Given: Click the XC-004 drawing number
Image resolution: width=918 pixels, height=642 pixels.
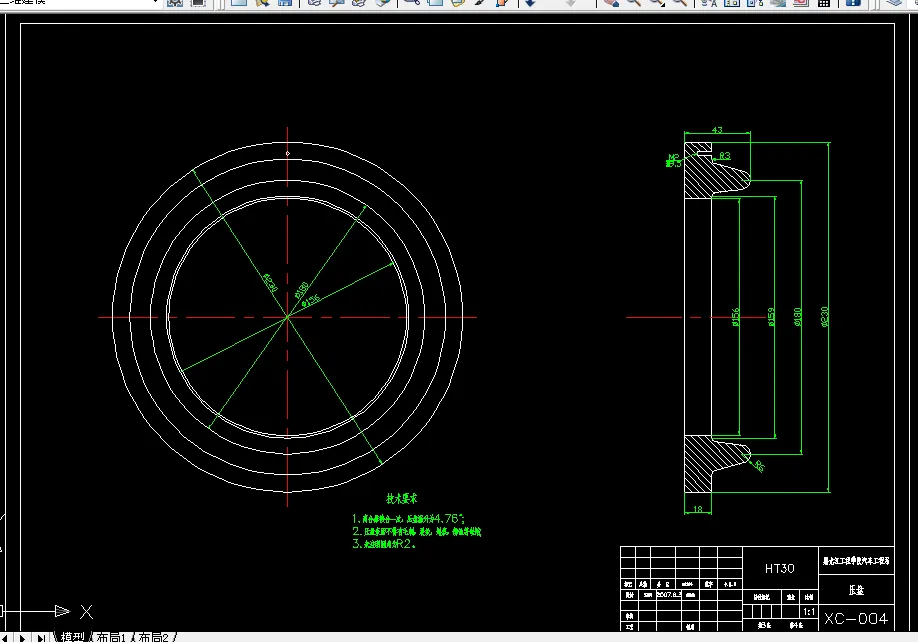Looking at the screenshot, I should (x=856, y=619).
